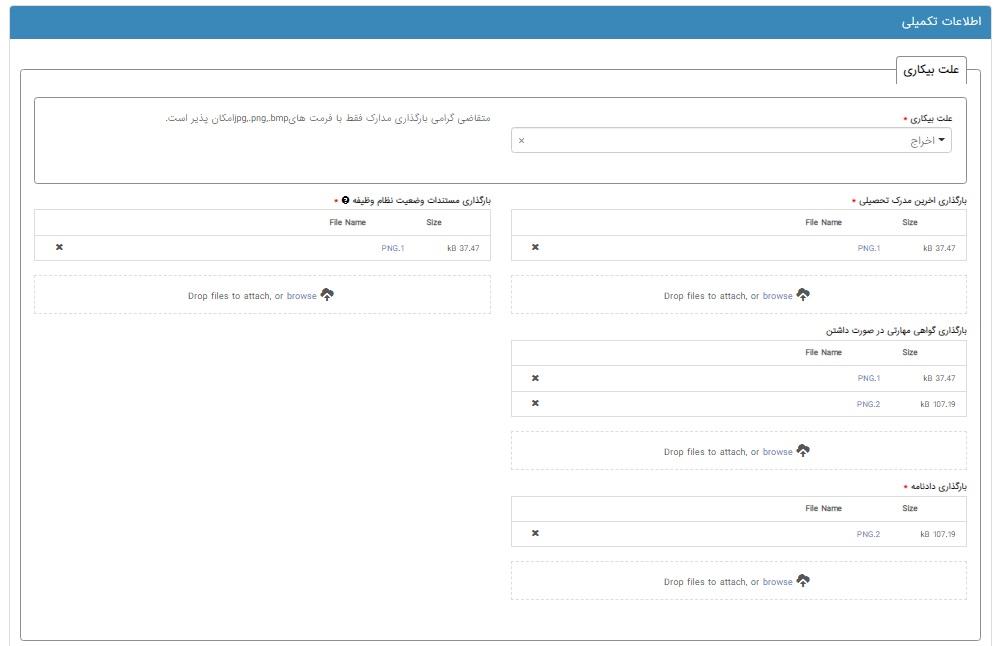This screenshot has width=994, height=646.
Task: Browse files for گواهی مهارتی upload
Action: click(x=777, y=452)
